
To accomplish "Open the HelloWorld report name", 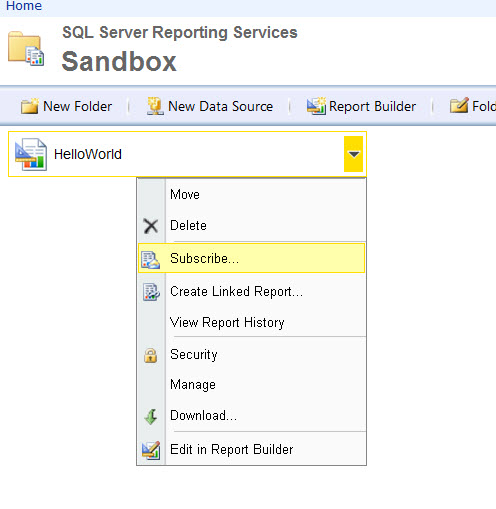I will [88, 154].
